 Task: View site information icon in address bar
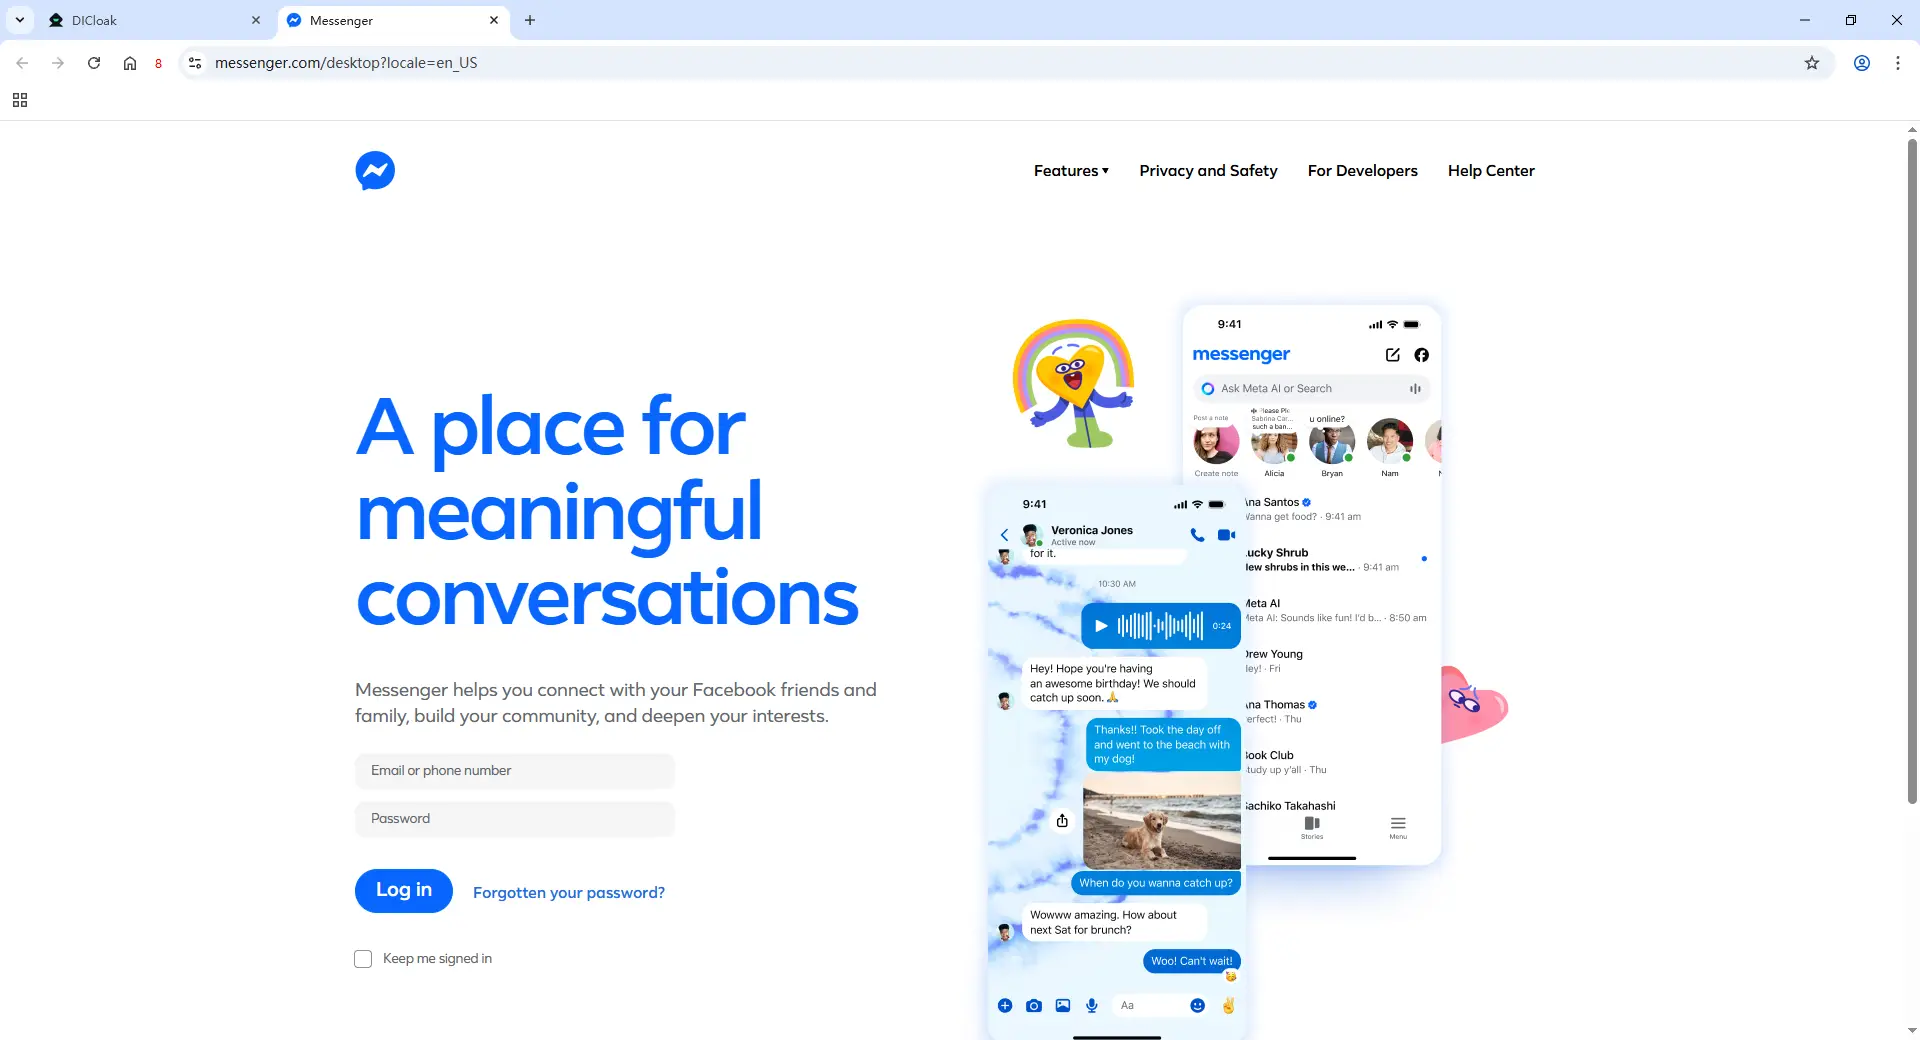click(195, 63)
